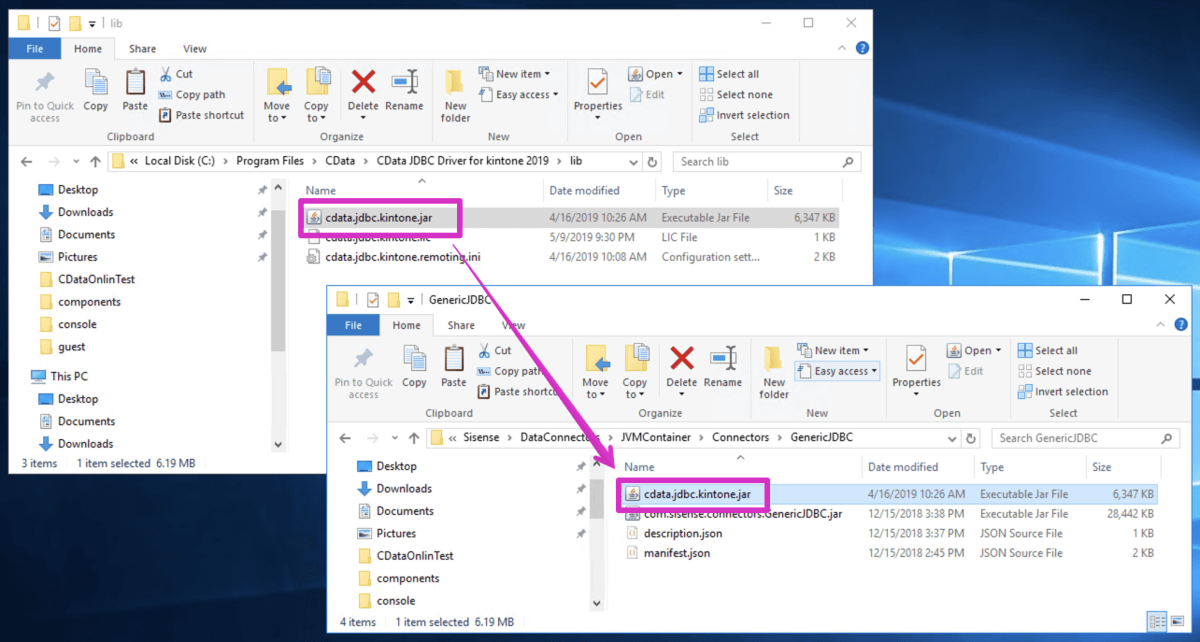Open the View tab in lib window
Image resolution: width=1200 pixels, height=642 pixels.
tap(195, 48)
